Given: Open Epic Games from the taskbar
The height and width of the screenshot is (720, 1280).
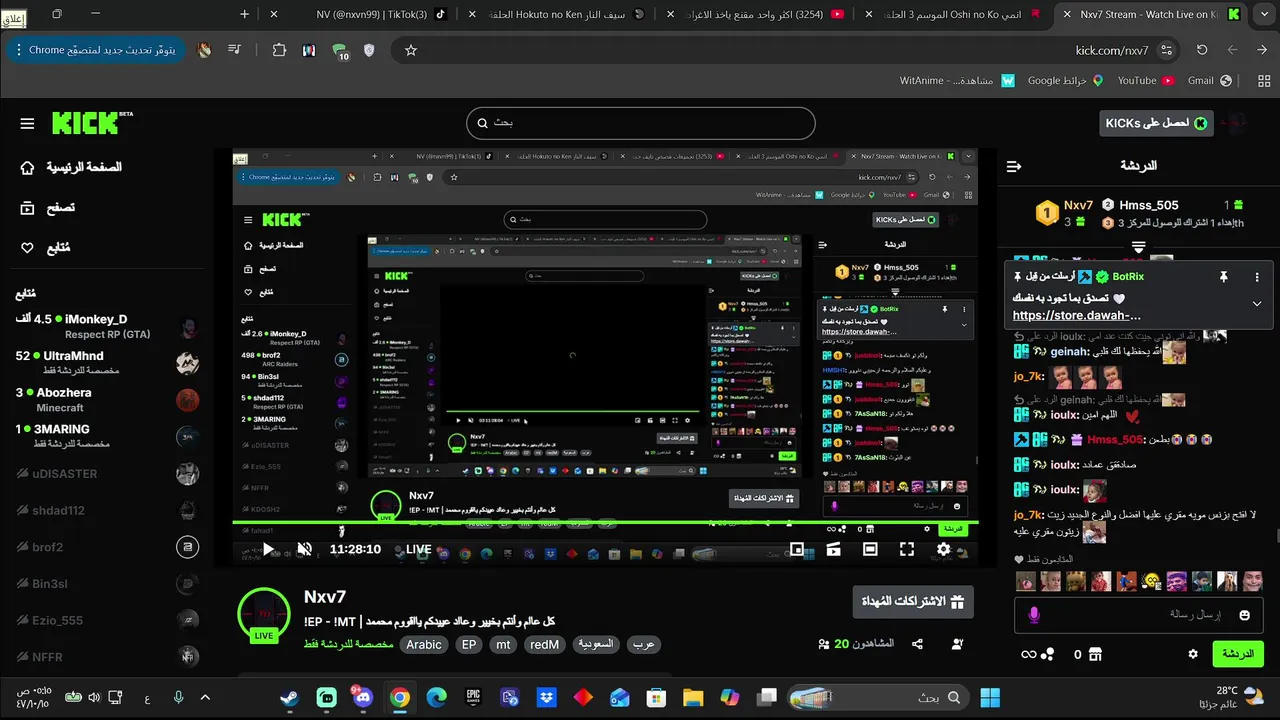Looking at the screenshot, I should point(472,698).
